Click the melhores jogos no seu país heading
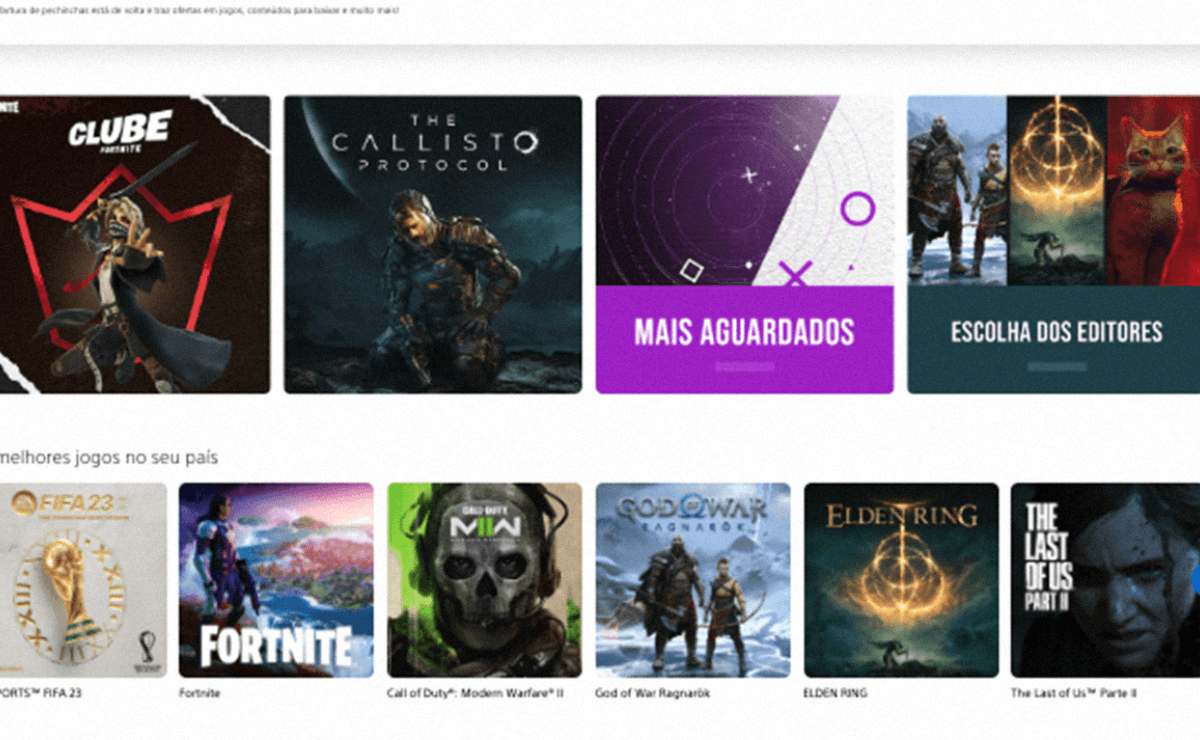Image resolution: width=1200 pixels, height=740 pixels. point(109,457)
